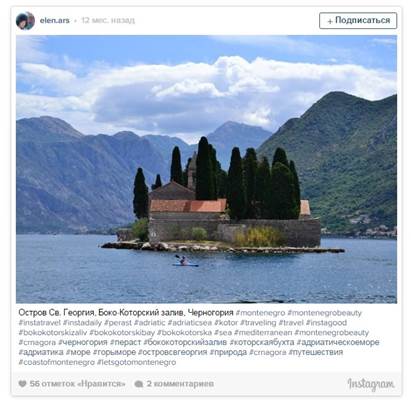Open the elen.ars username link
Viewport: 411px width, 403px height.
click(55, 20)
